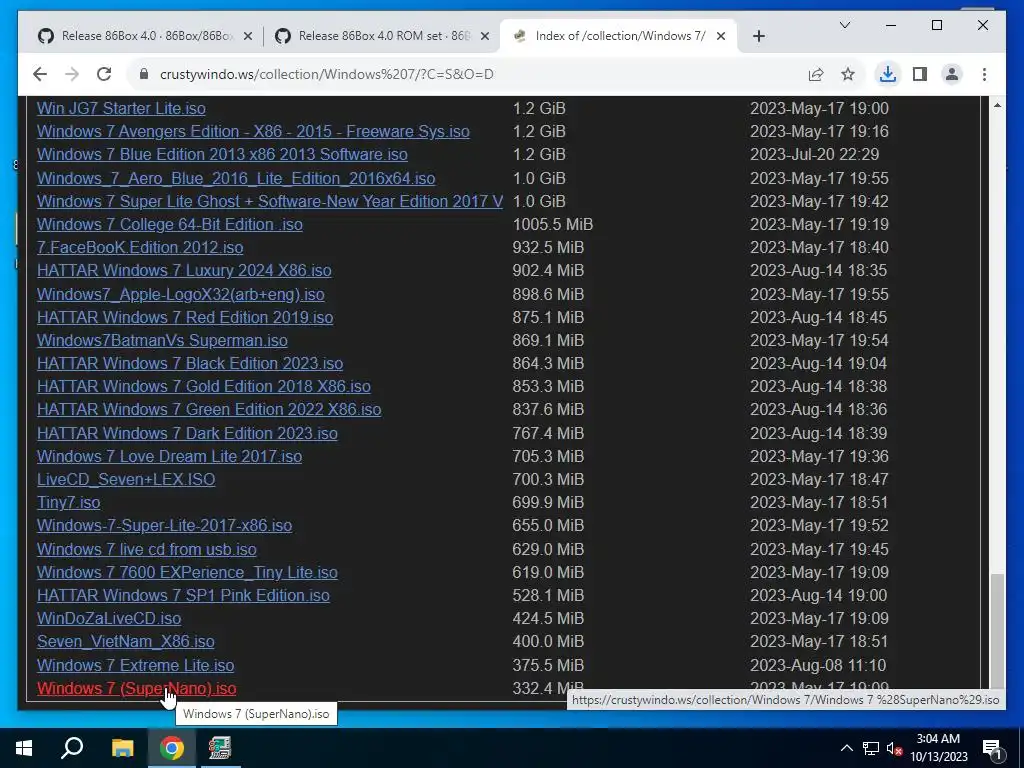Click the 1005.5 MiB size text
The image size is (1024, 768).
click(552, 224)
